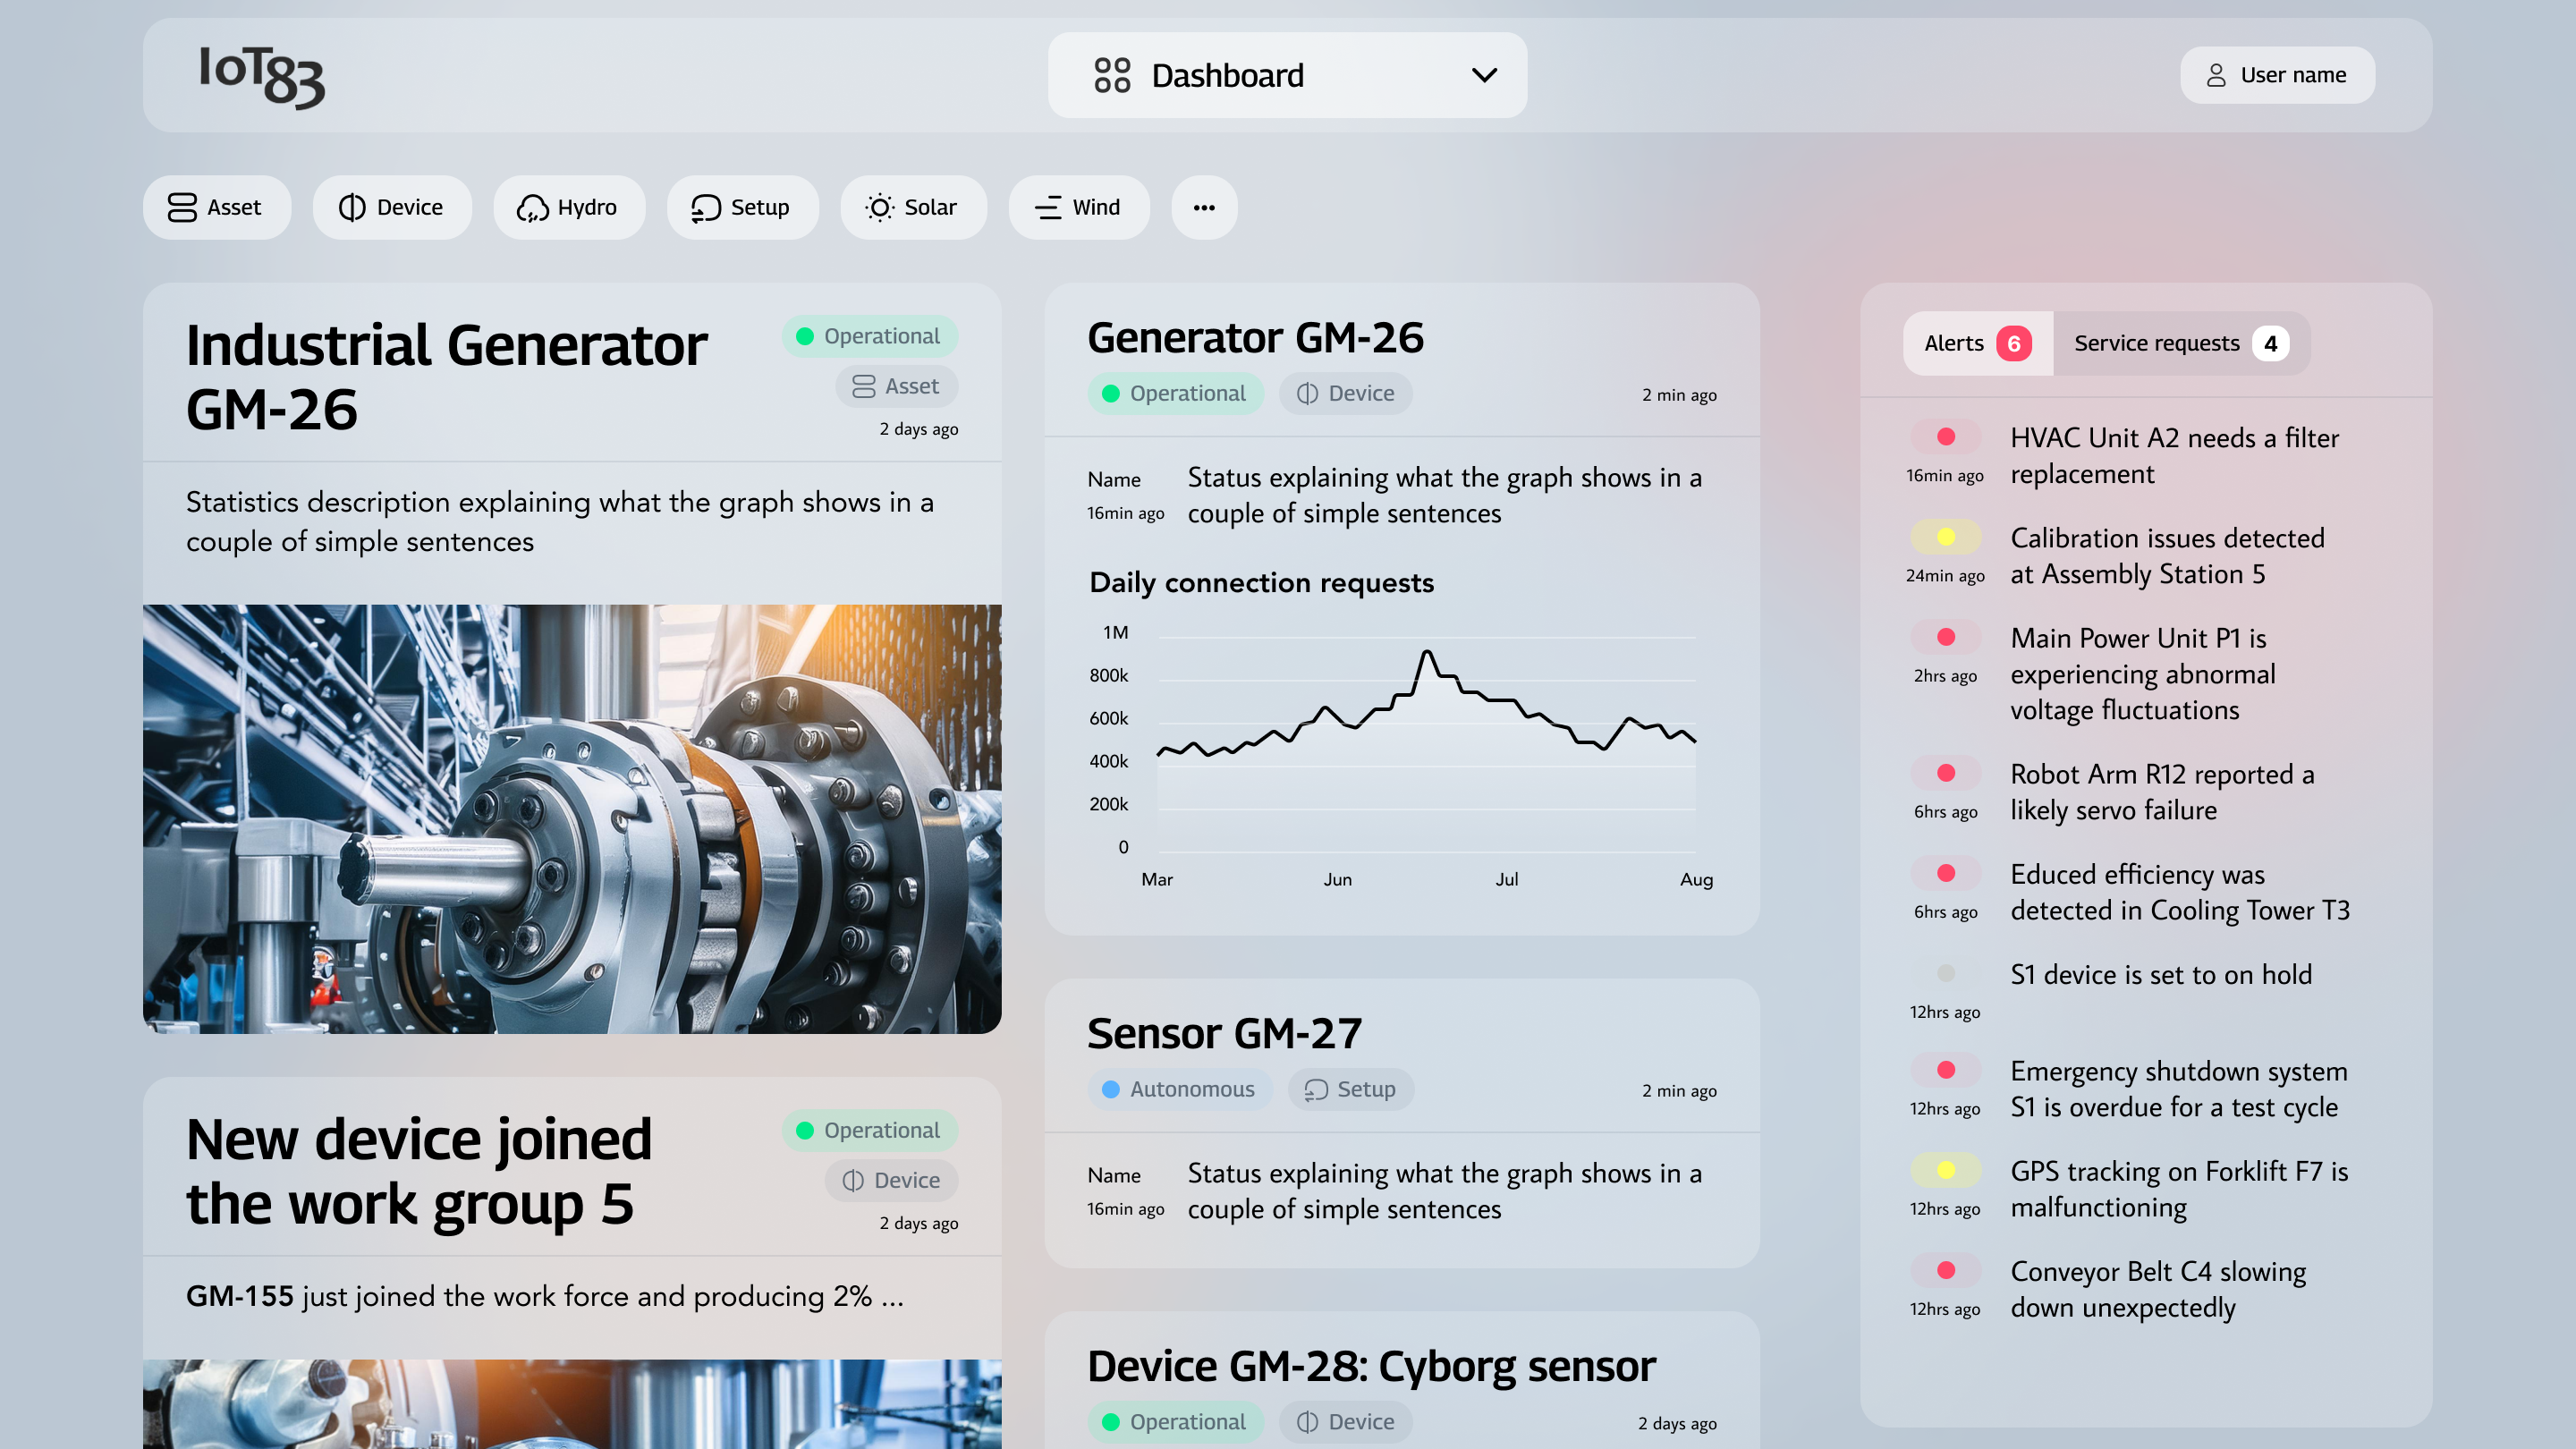Click the Operational status badge on Generator GM-26
Viewport: 2576px width, 1449px height.
1176,393
